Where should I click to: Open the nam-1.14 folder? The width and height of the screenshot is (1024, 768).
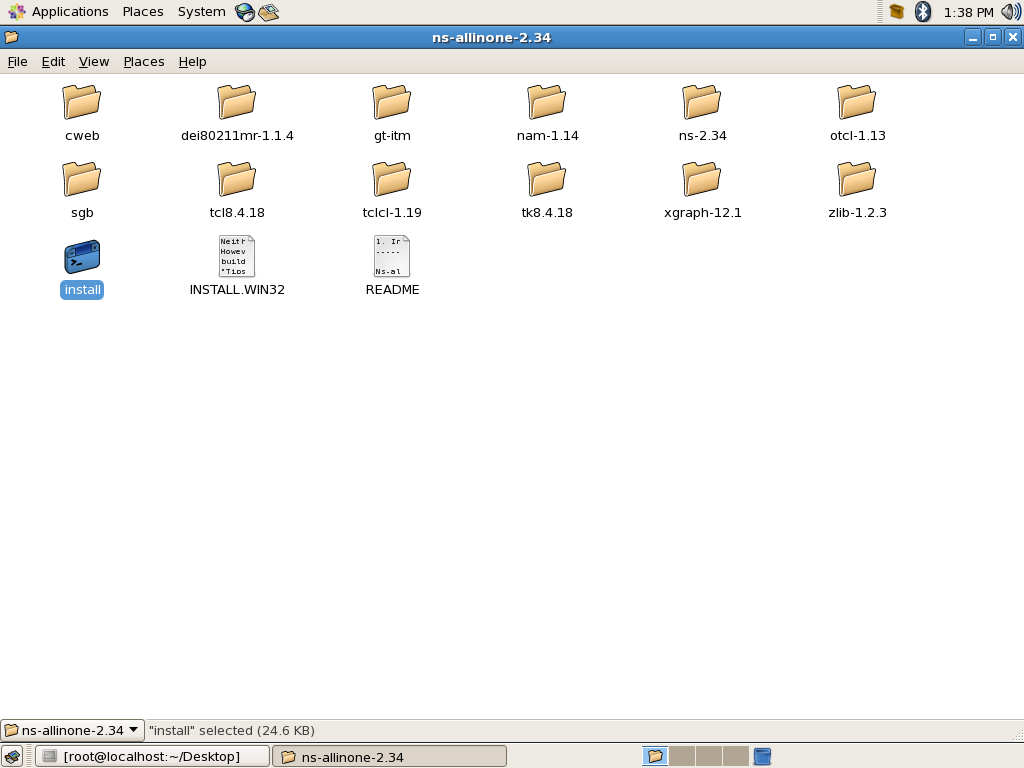[546, 101]
